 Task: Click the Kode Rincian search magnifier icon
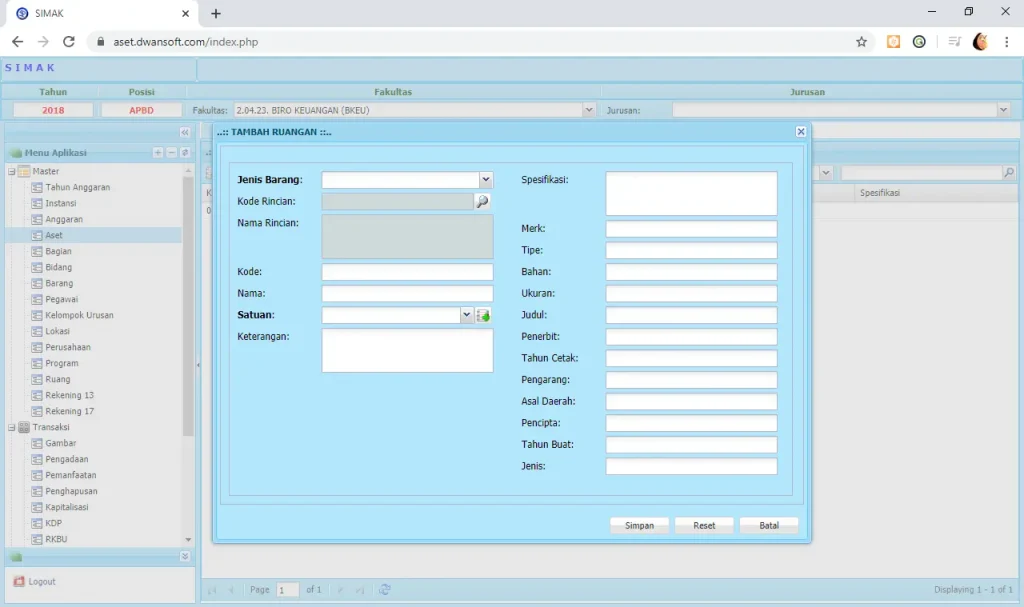click(483, 202)
